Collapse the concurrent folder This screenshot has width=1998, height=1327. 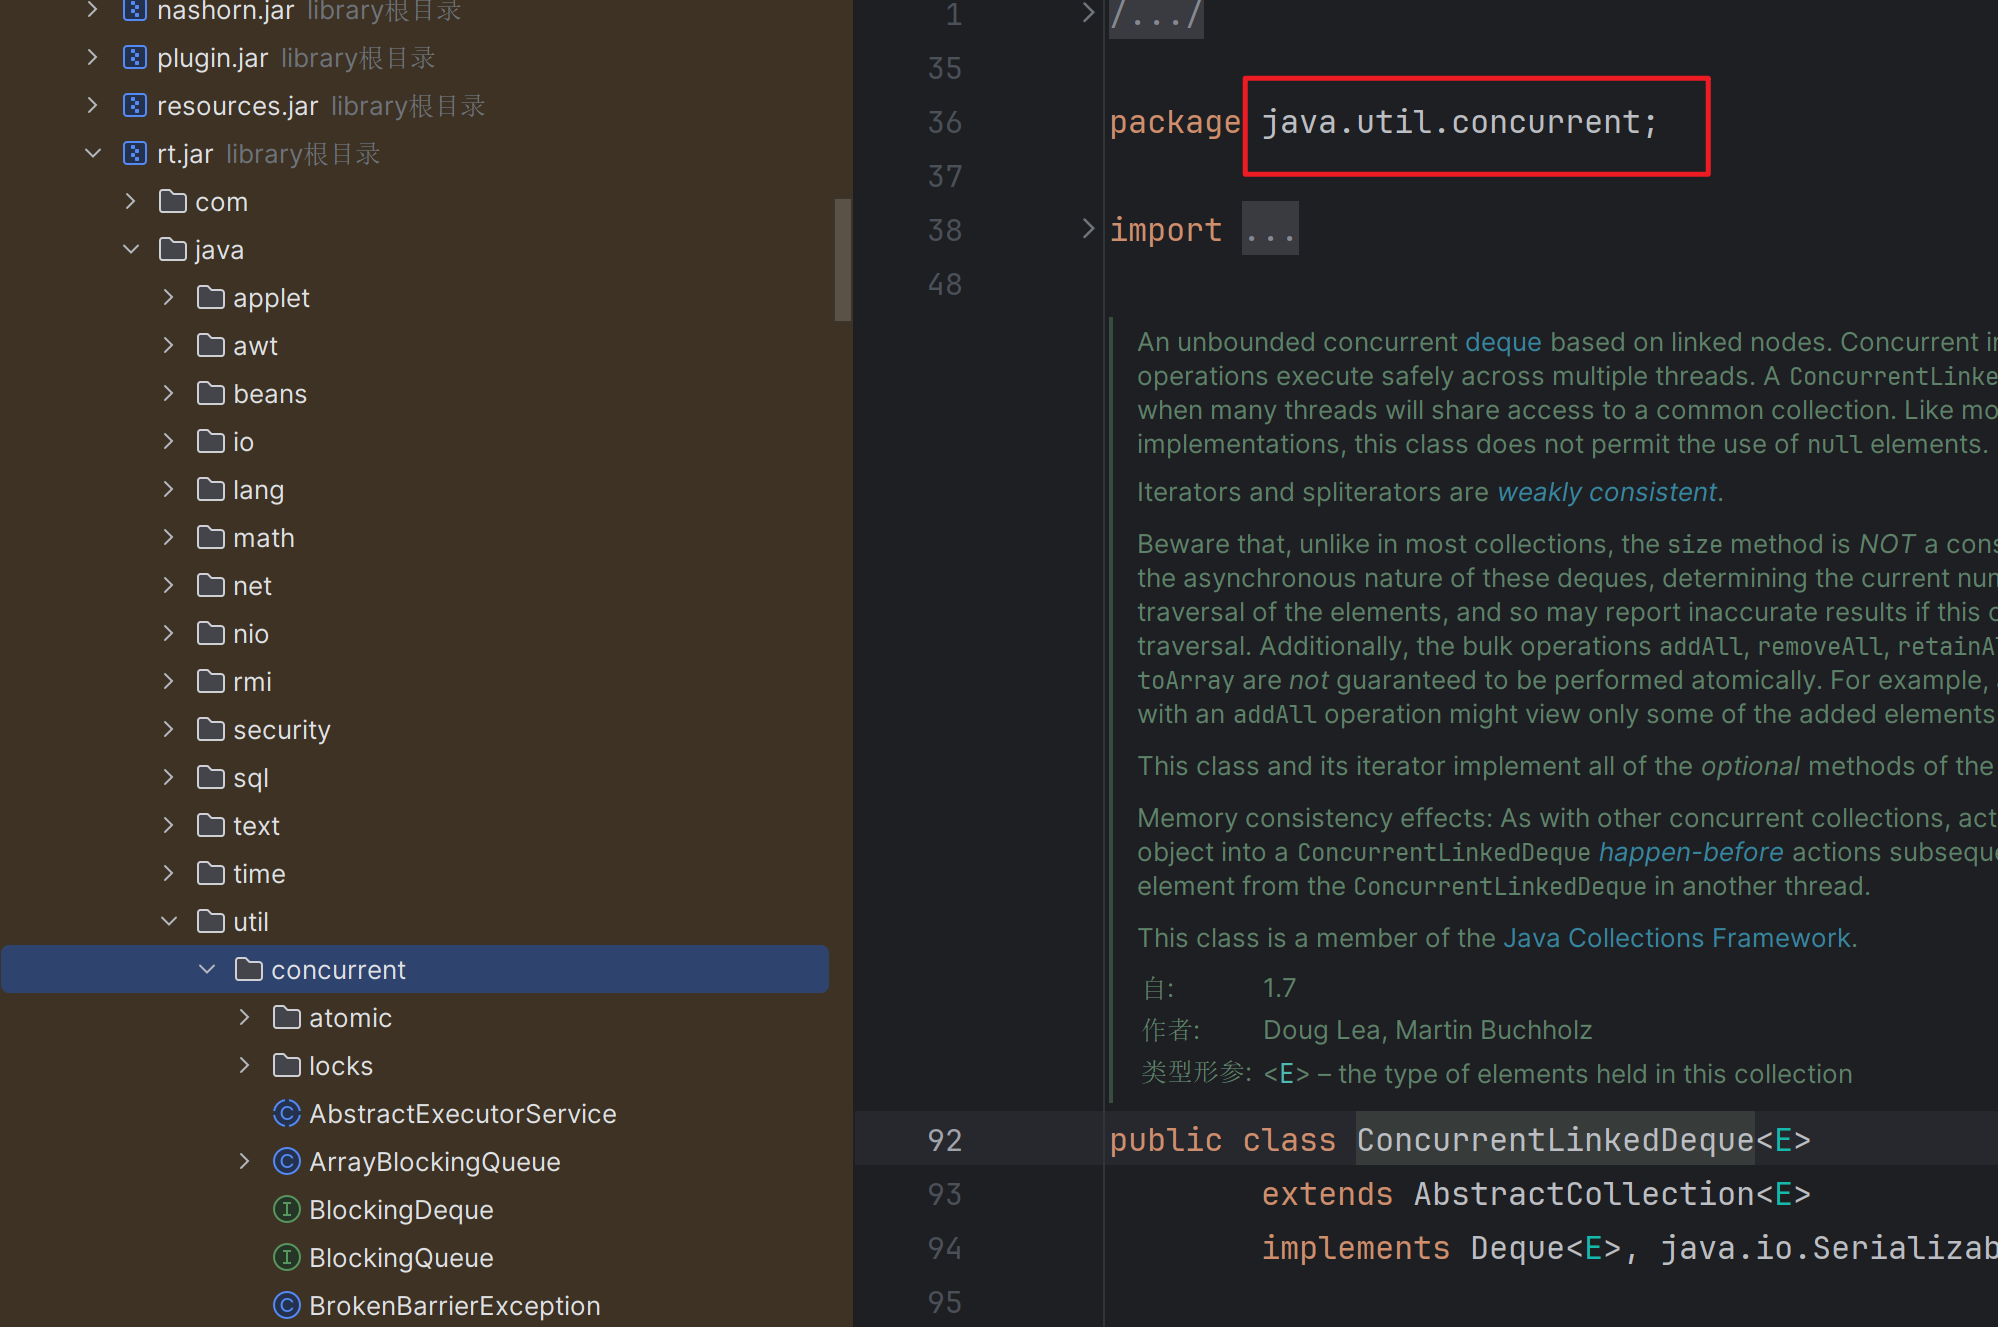click(x=207, y=970)
